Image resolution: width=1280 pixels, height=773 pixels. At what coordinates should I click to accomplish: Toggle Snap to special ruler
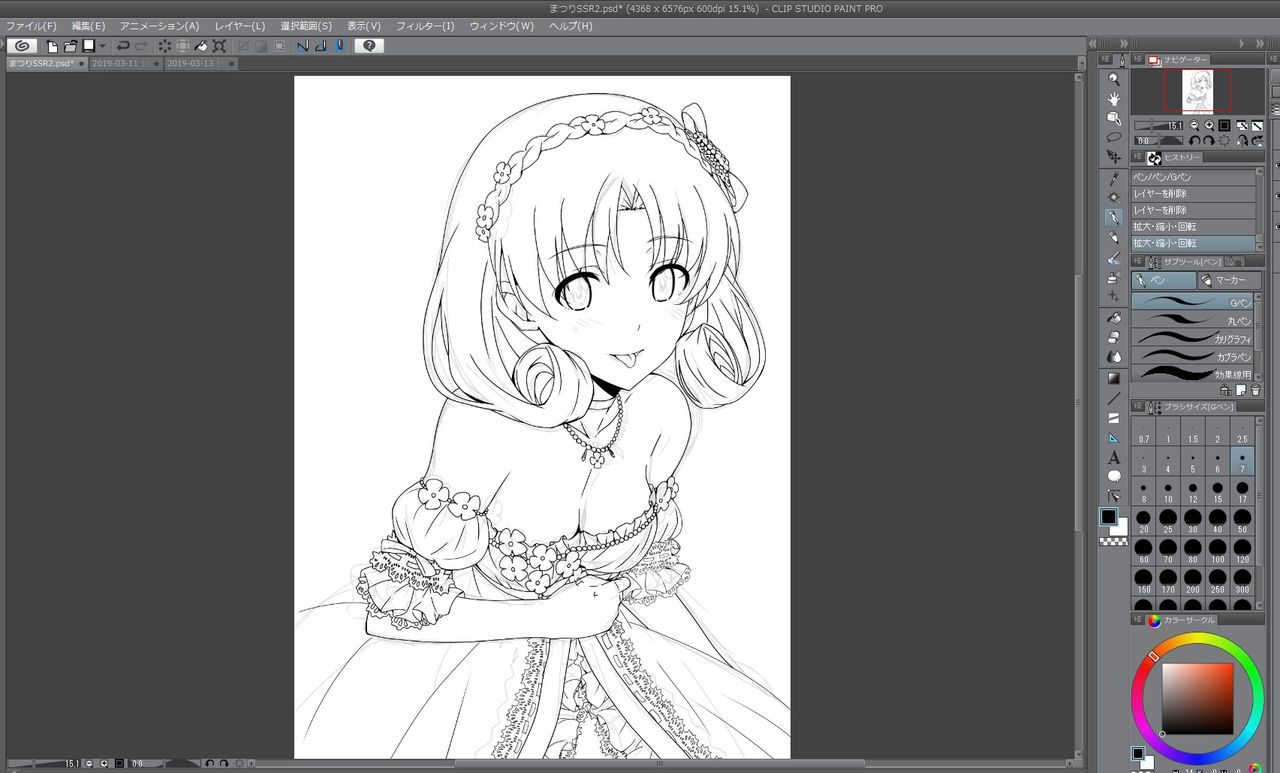click(321, 46)
